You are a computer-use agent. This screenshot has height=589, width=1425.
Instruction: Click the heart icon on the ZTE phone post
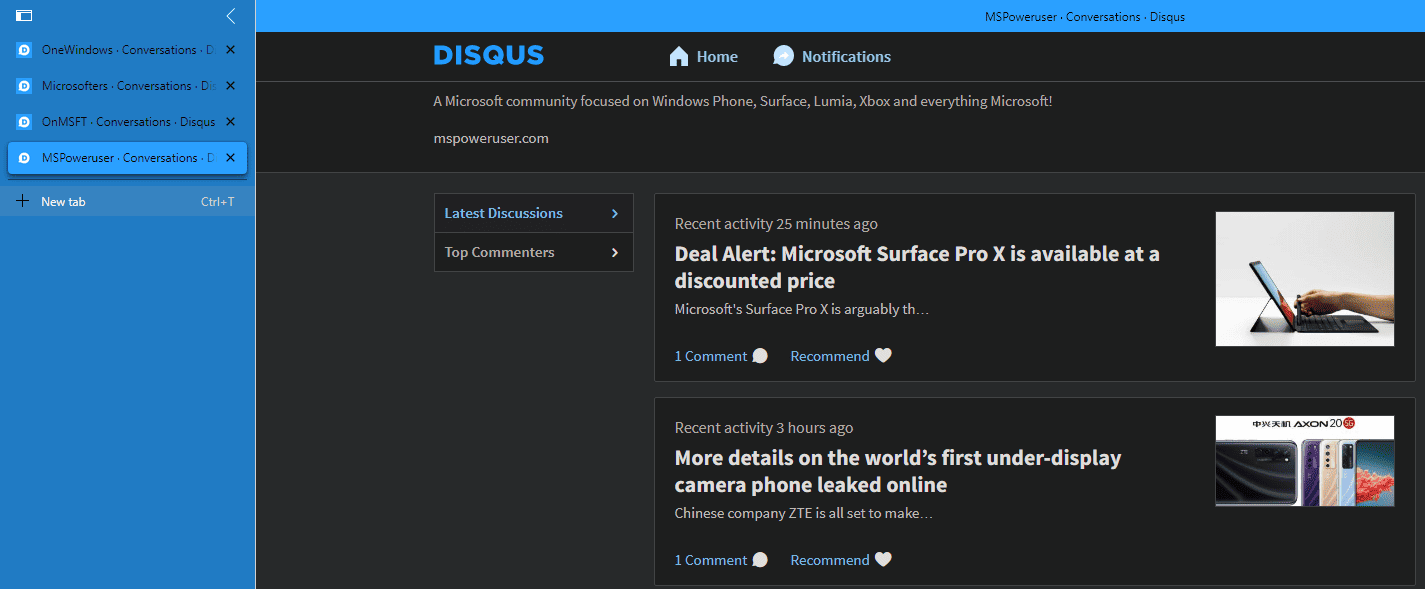[x=883, y=559]
